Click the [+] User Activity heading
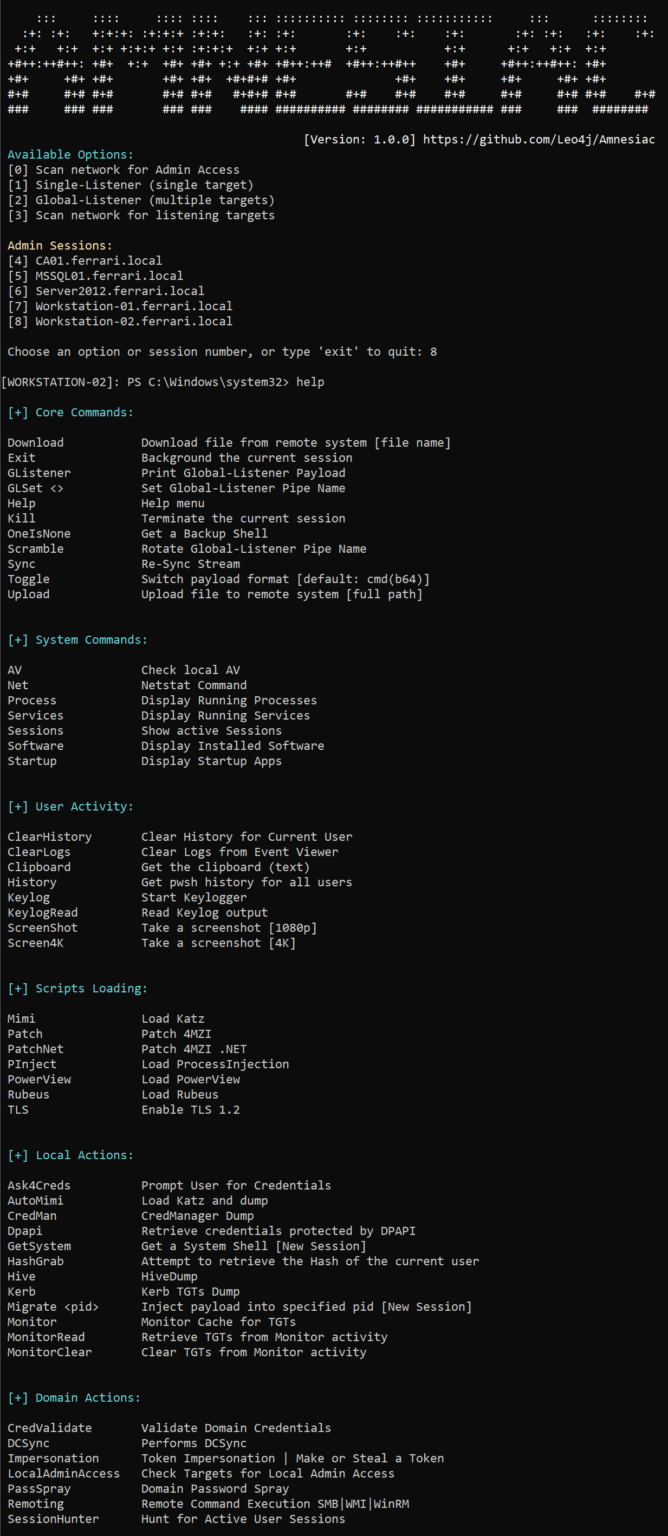 click(x=70, y=806)
